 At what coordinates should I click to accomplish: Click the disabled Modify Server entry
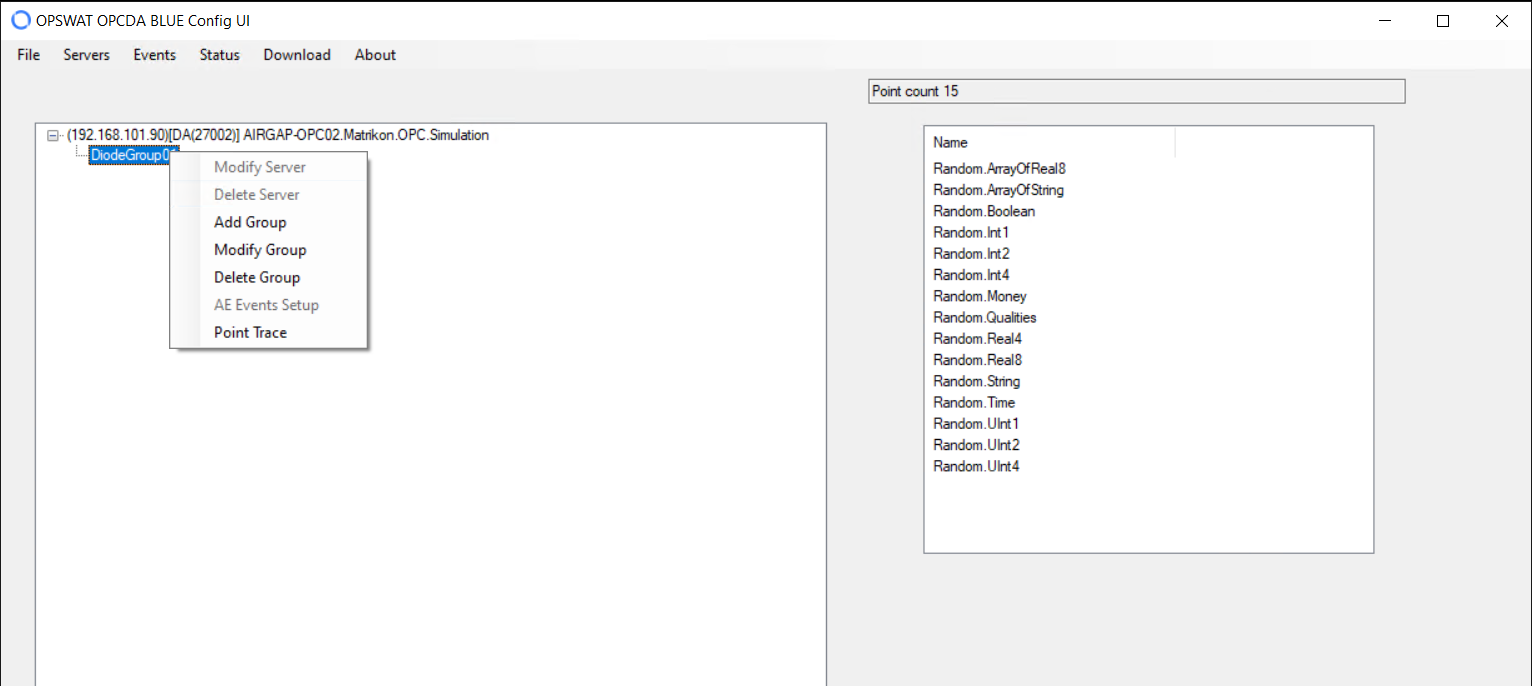coord(268,167)
